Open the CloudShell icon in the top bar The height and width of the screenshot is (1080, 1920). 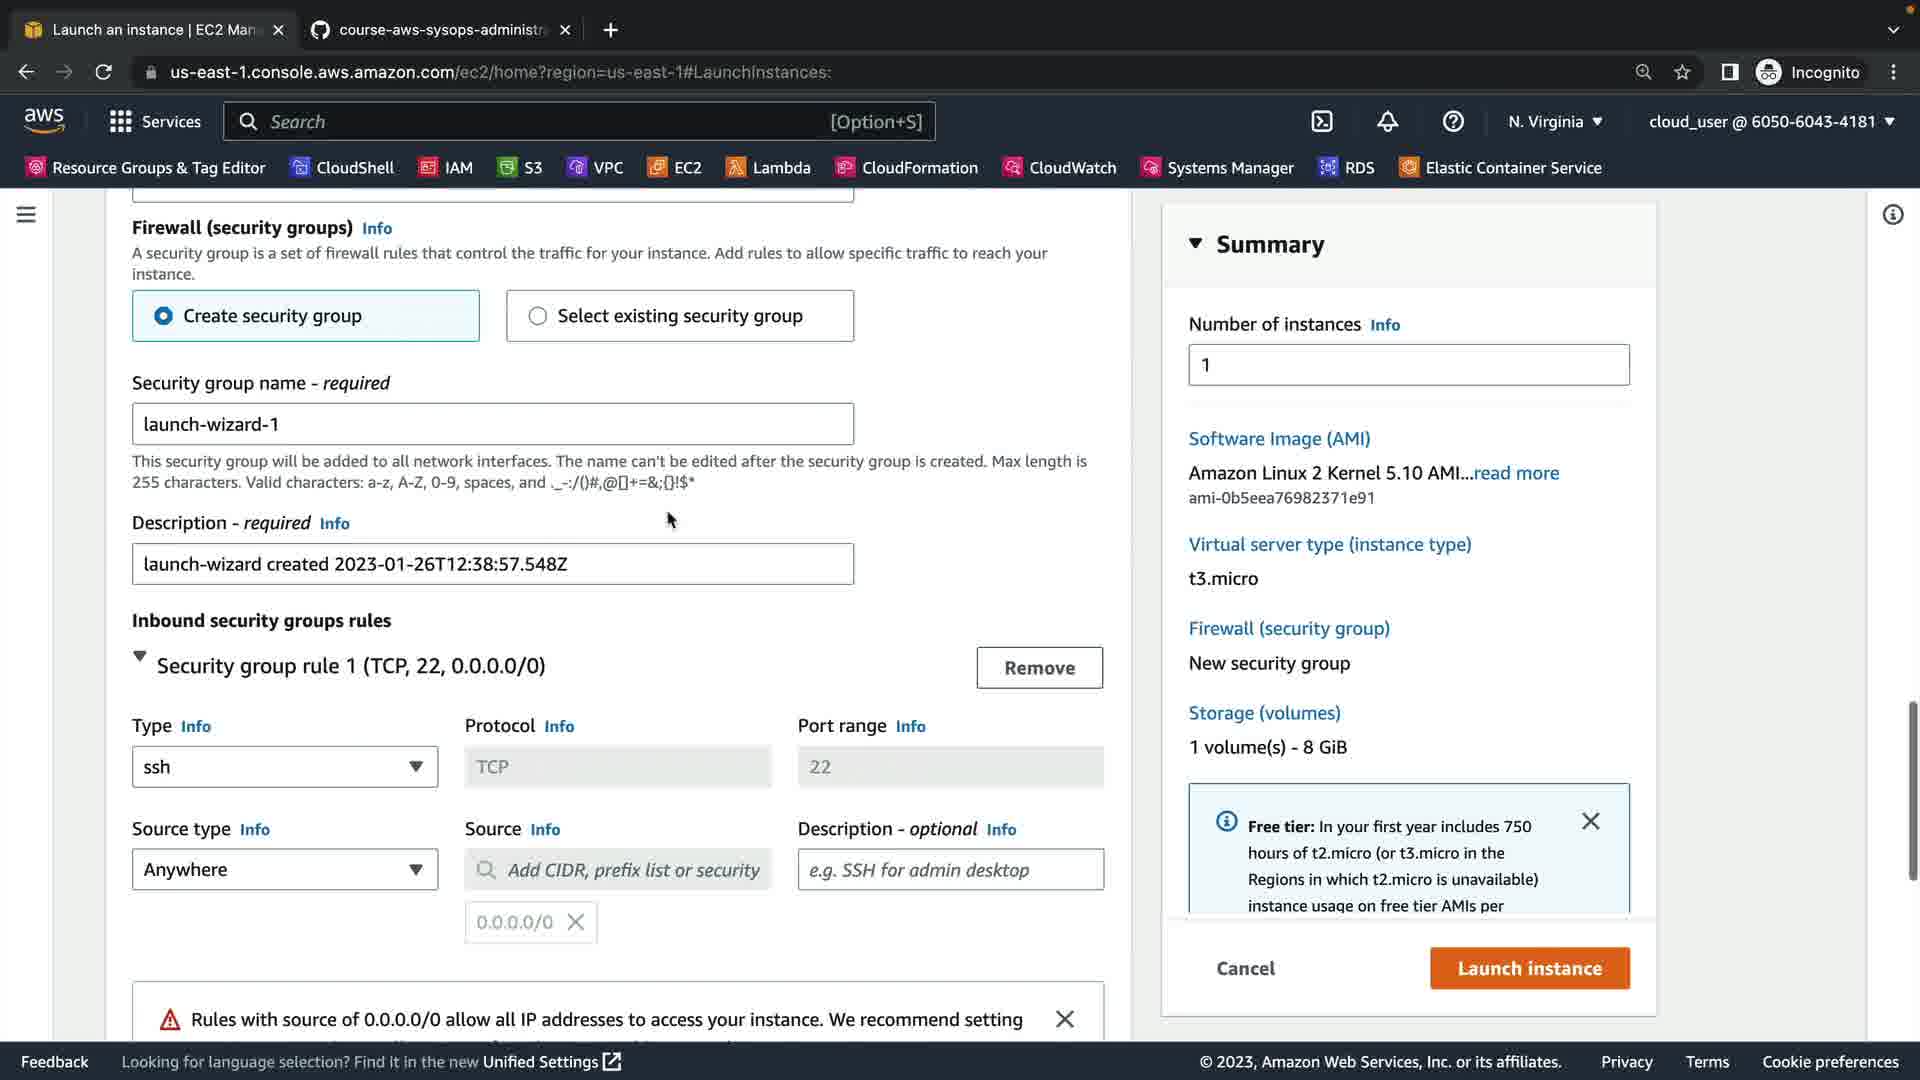(1322, 121)
